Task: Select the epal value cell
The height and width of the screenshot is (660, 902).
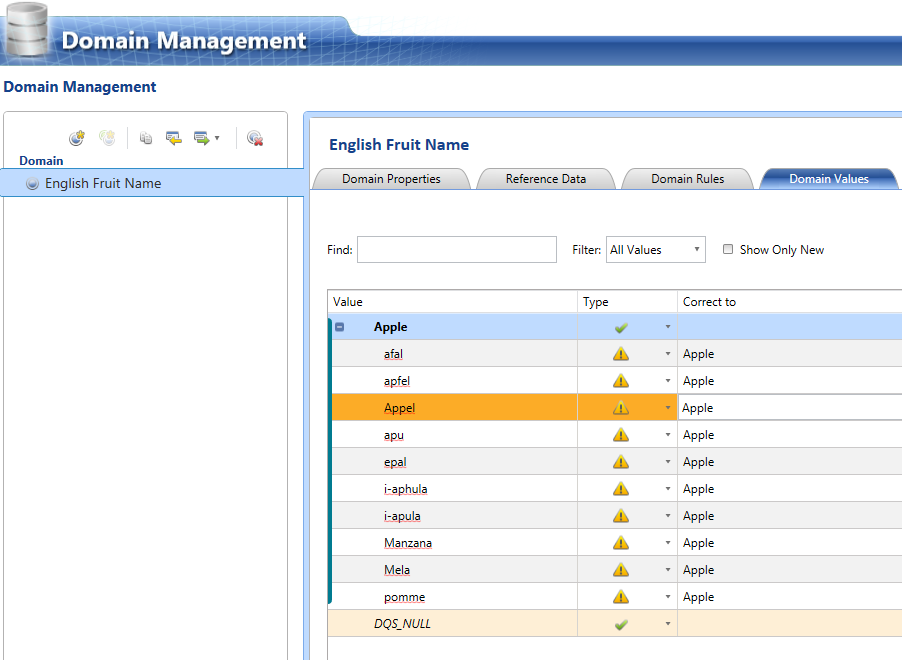Action: (454, 462)
